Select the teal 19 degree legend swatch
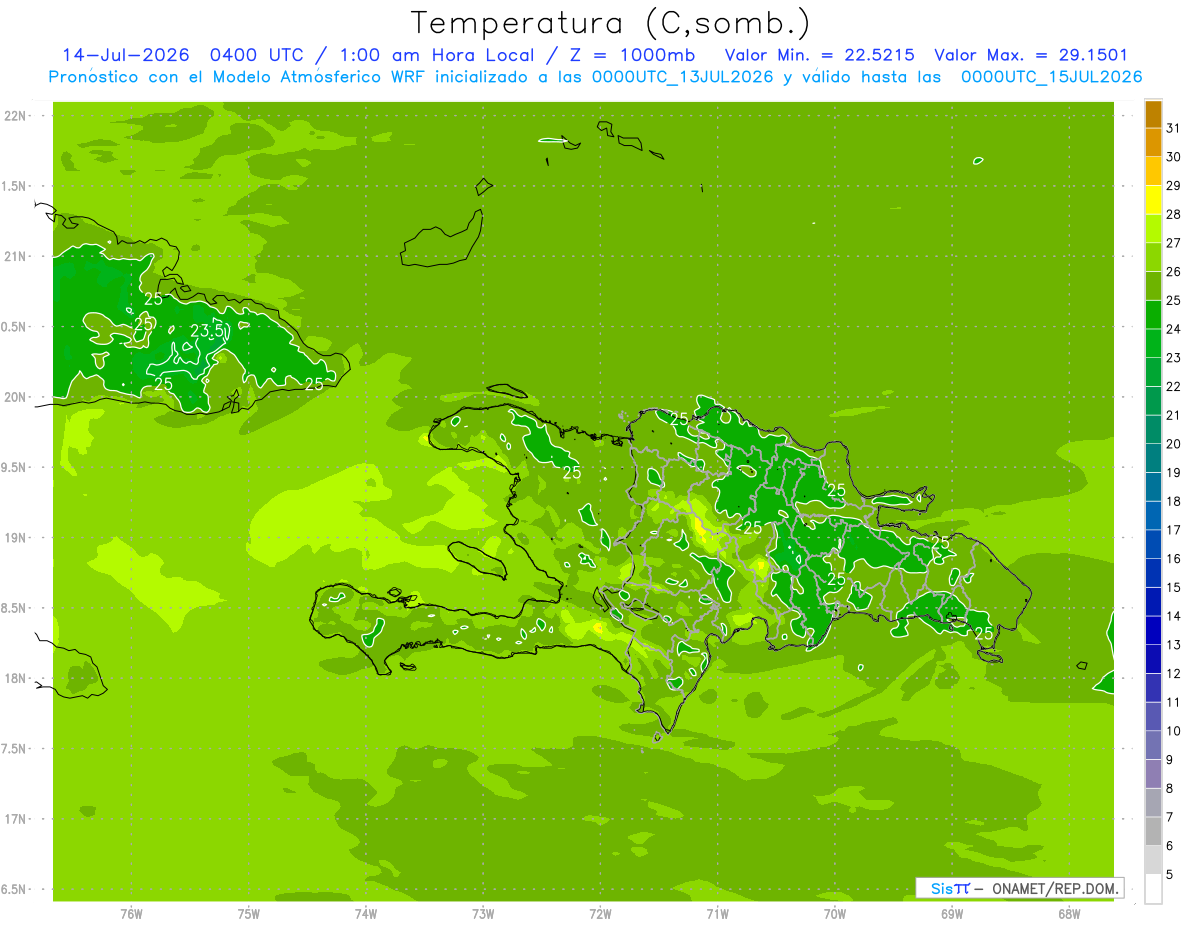This screenshot has width=1200, height=927. click(1153, 458)
